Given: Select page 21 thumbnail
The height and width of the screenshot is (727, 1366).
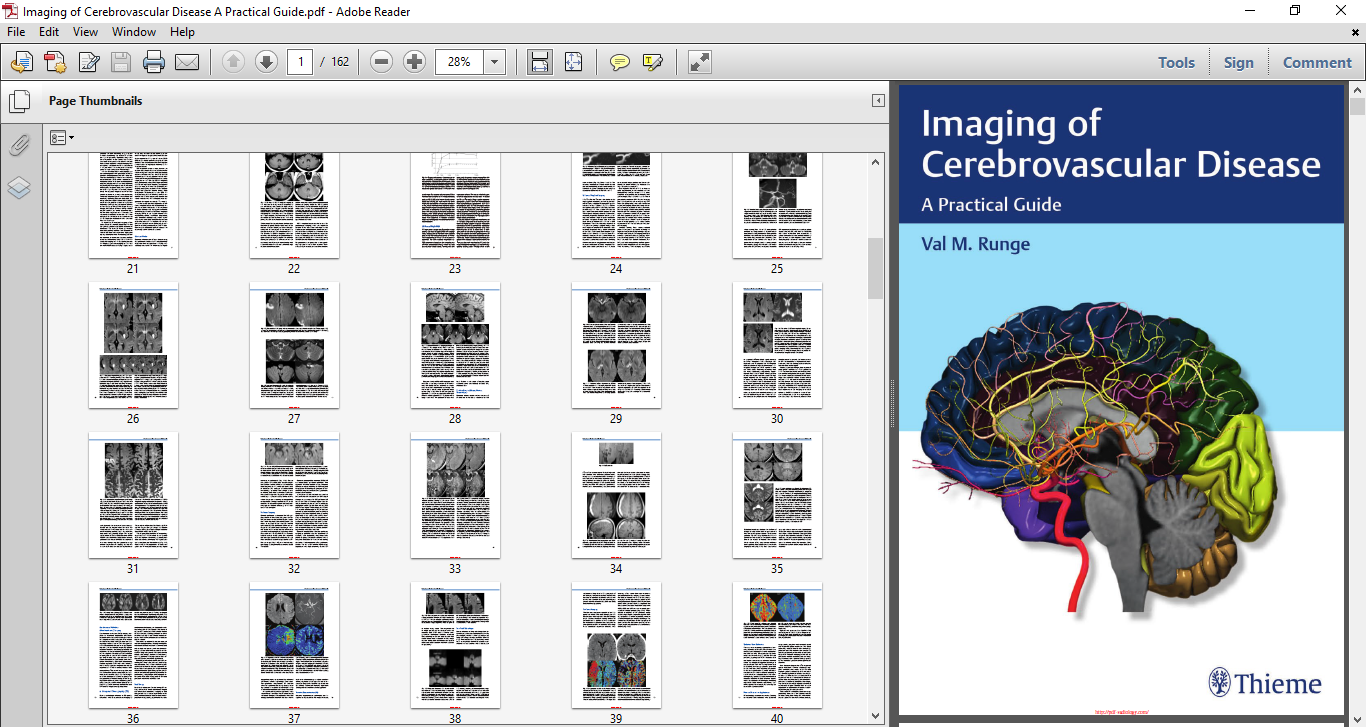Looking at the screenshot, I should 133,205.
